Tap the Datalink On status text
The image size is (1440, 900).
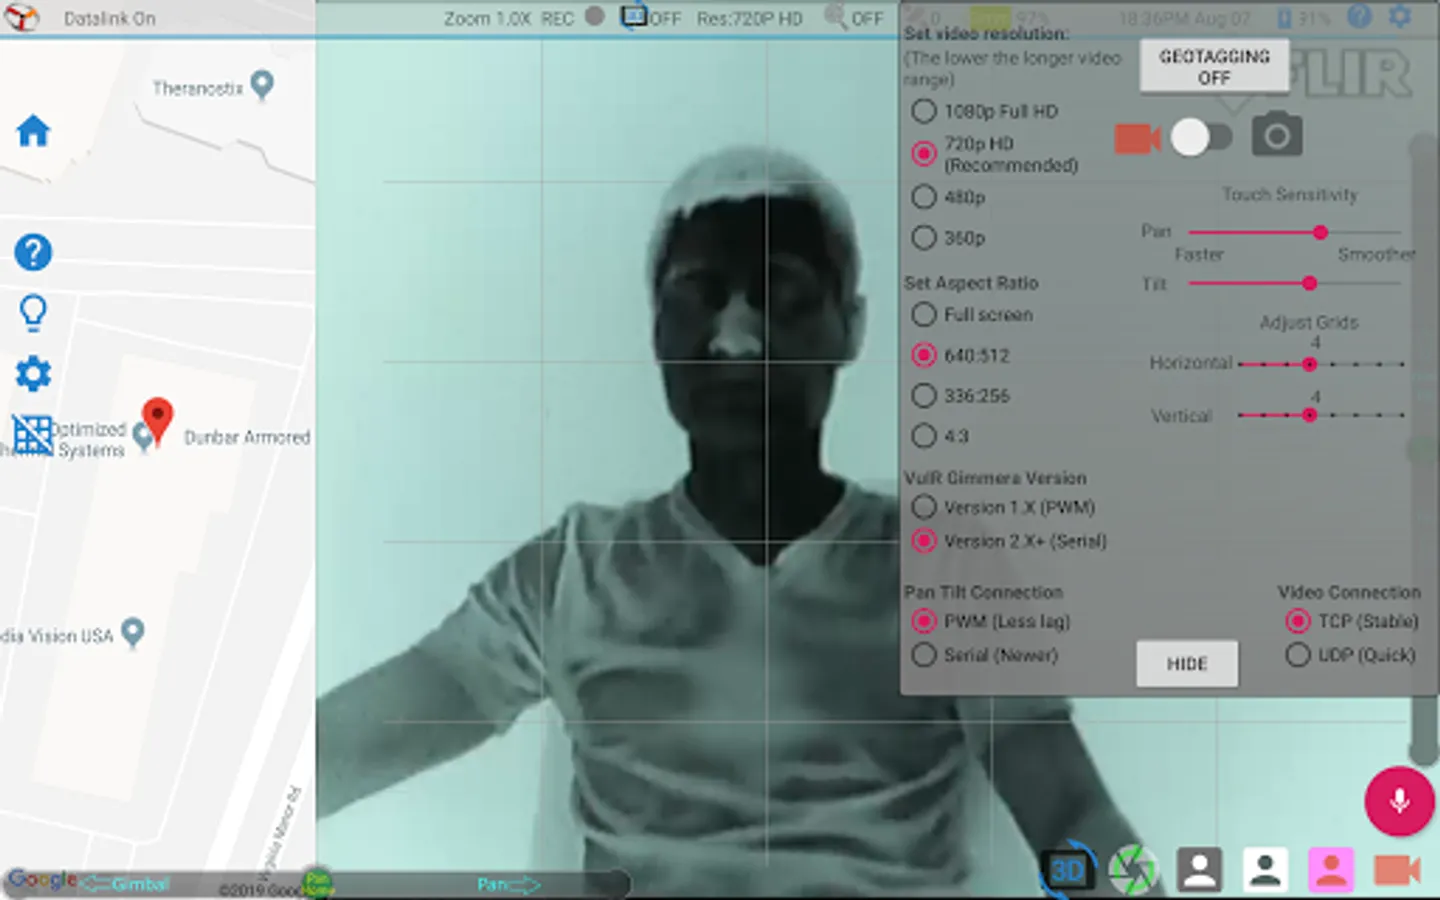109,18
